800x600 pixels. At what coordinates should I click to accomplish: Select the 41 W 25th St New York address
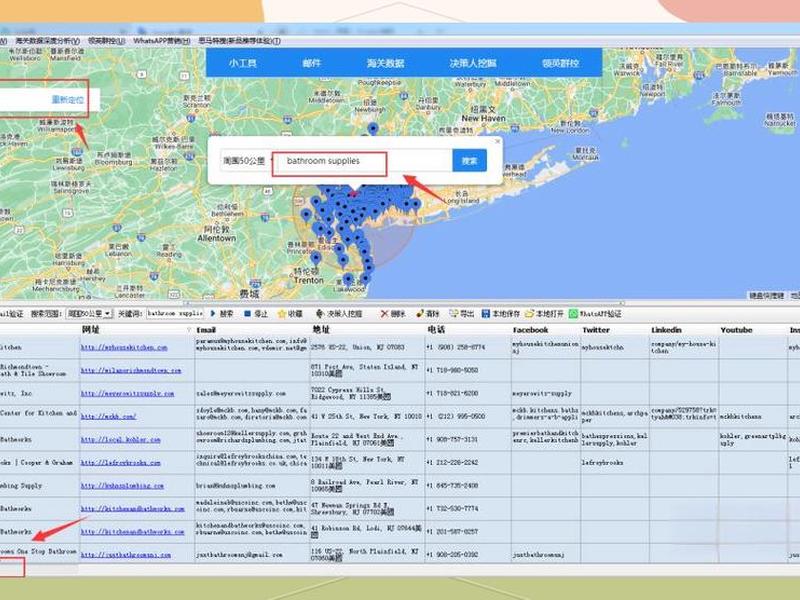(x=366, y=416)
